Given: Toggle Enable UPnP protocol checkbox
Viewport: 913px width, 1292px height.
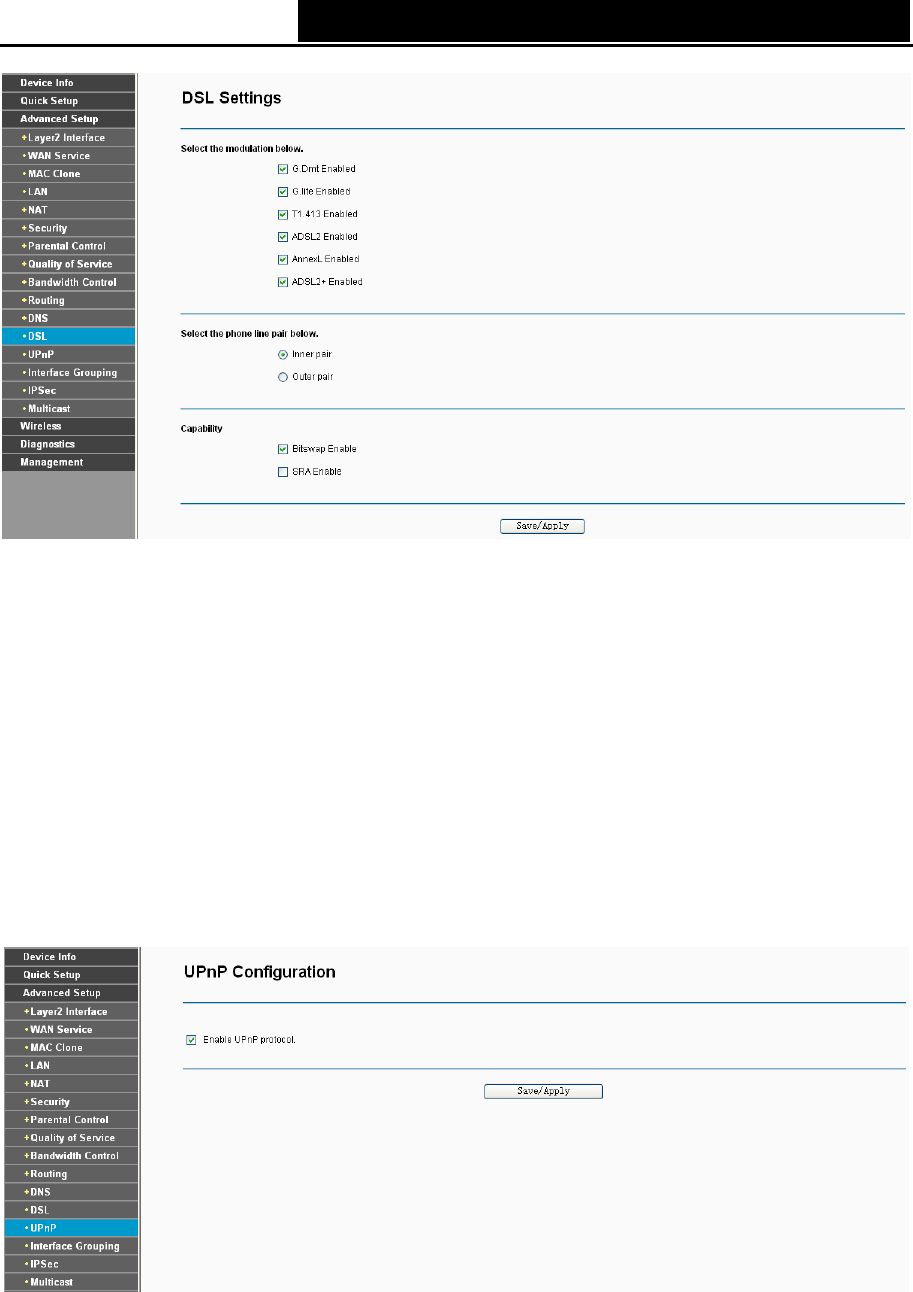Looking at the screenshot, I should pos(192,1040).
